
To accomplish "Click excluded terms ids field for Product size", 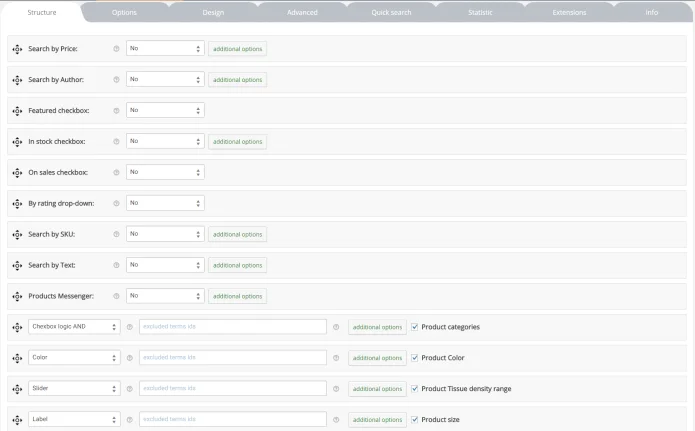I will [232, 420].
